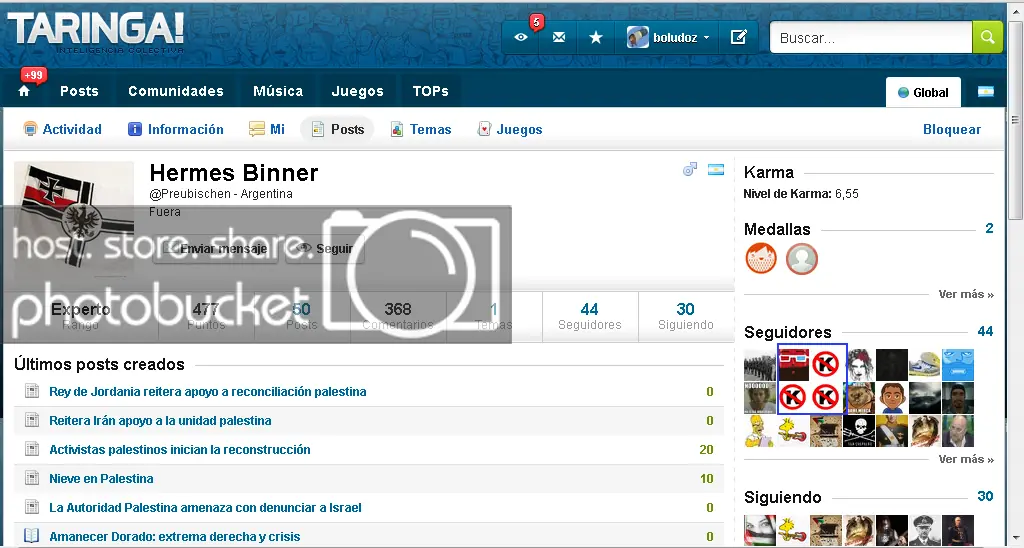
Task: Click the document icon beside Nieve en Palestina
Action: (32, 479)
